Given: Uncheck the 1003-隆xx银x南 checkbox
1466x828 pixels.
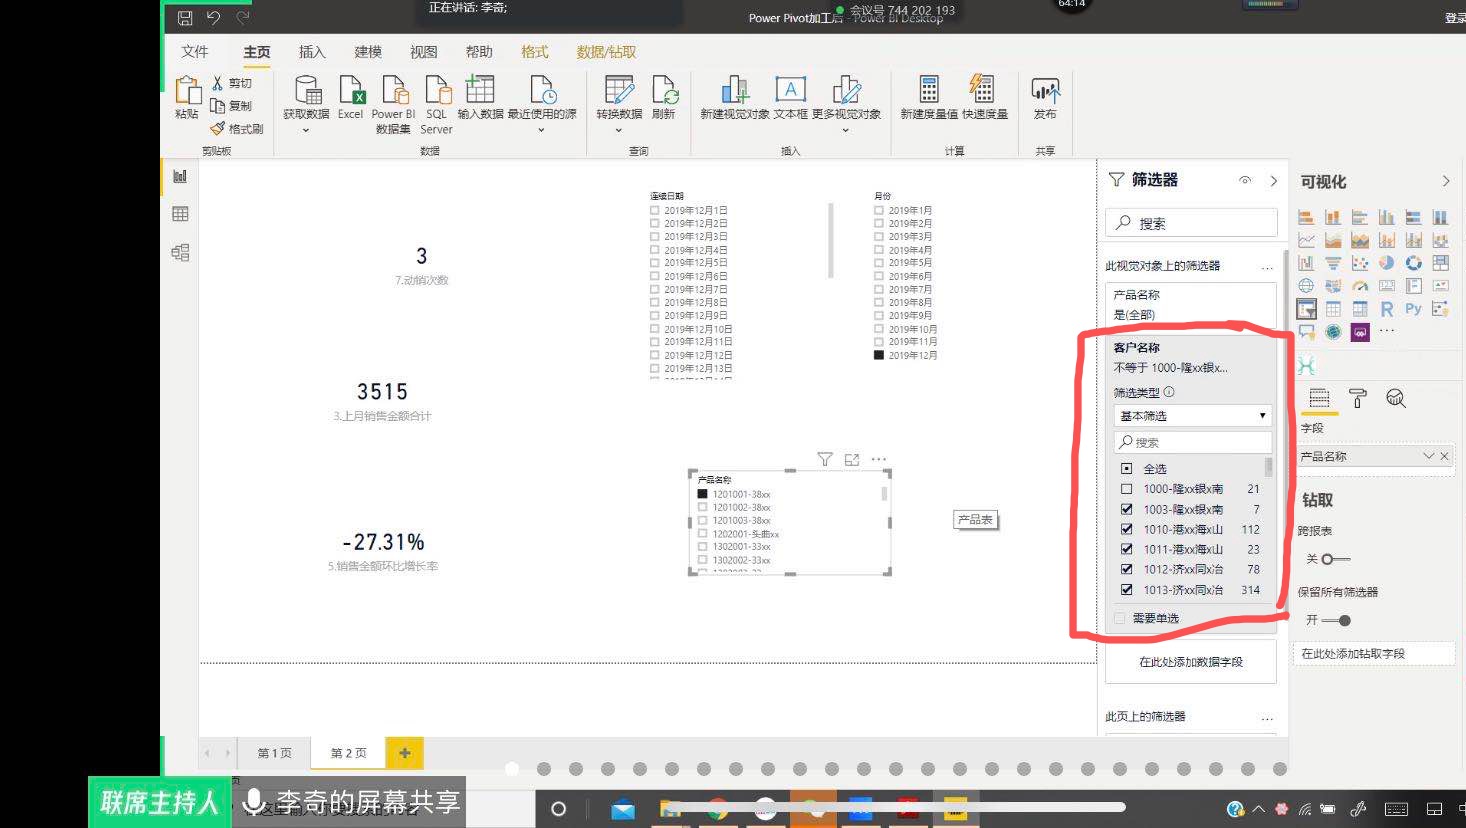Looking at the screenshot, I should pos(1127,509).
